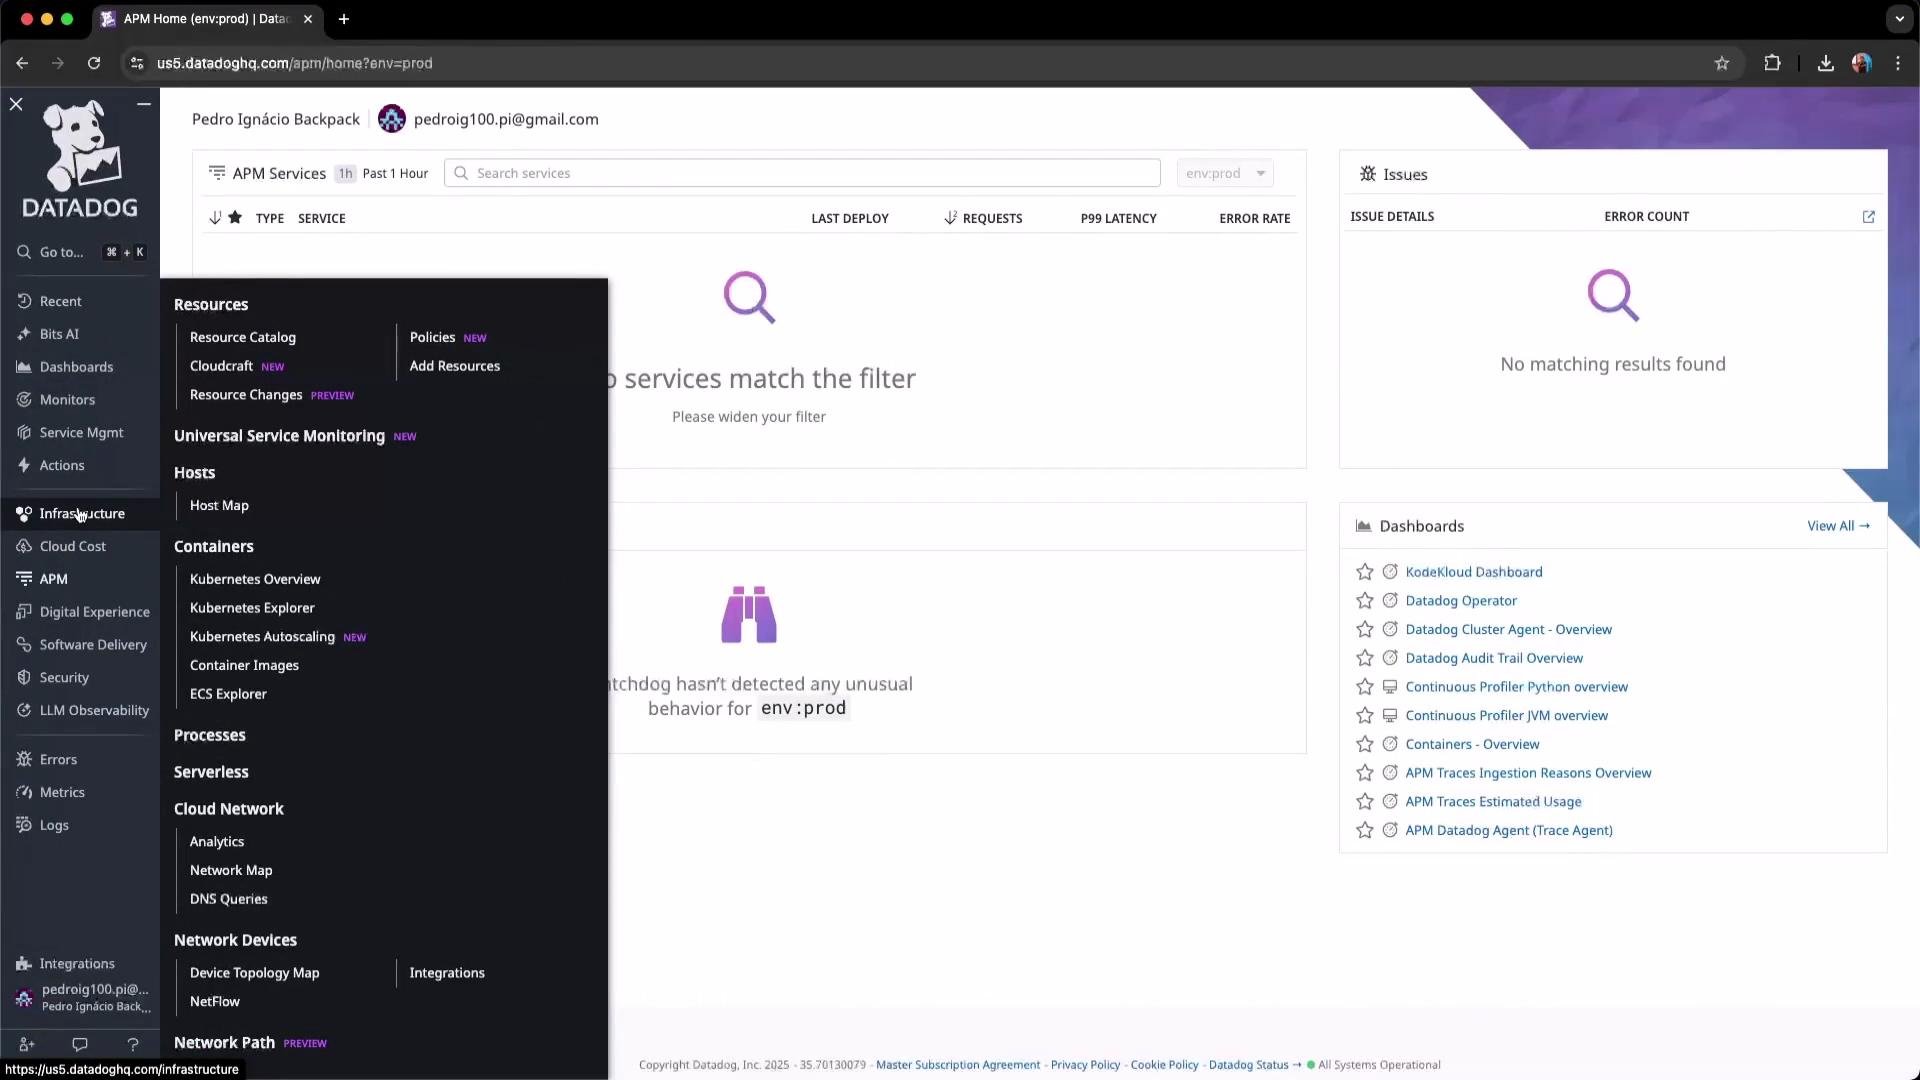
Task: Open Logs in the sidebar
Action: pyautogui.click(x=54, y=826)
